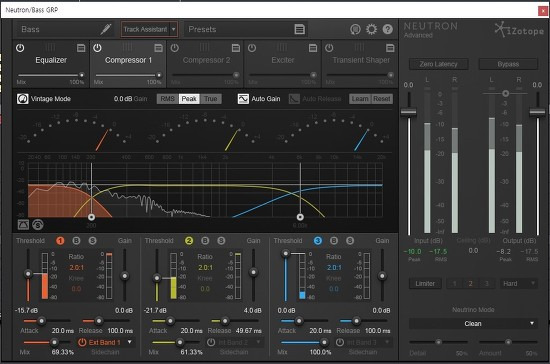Close the Neutron/Bass GRP window
550x364 pixels.
[x=543, y=11]
